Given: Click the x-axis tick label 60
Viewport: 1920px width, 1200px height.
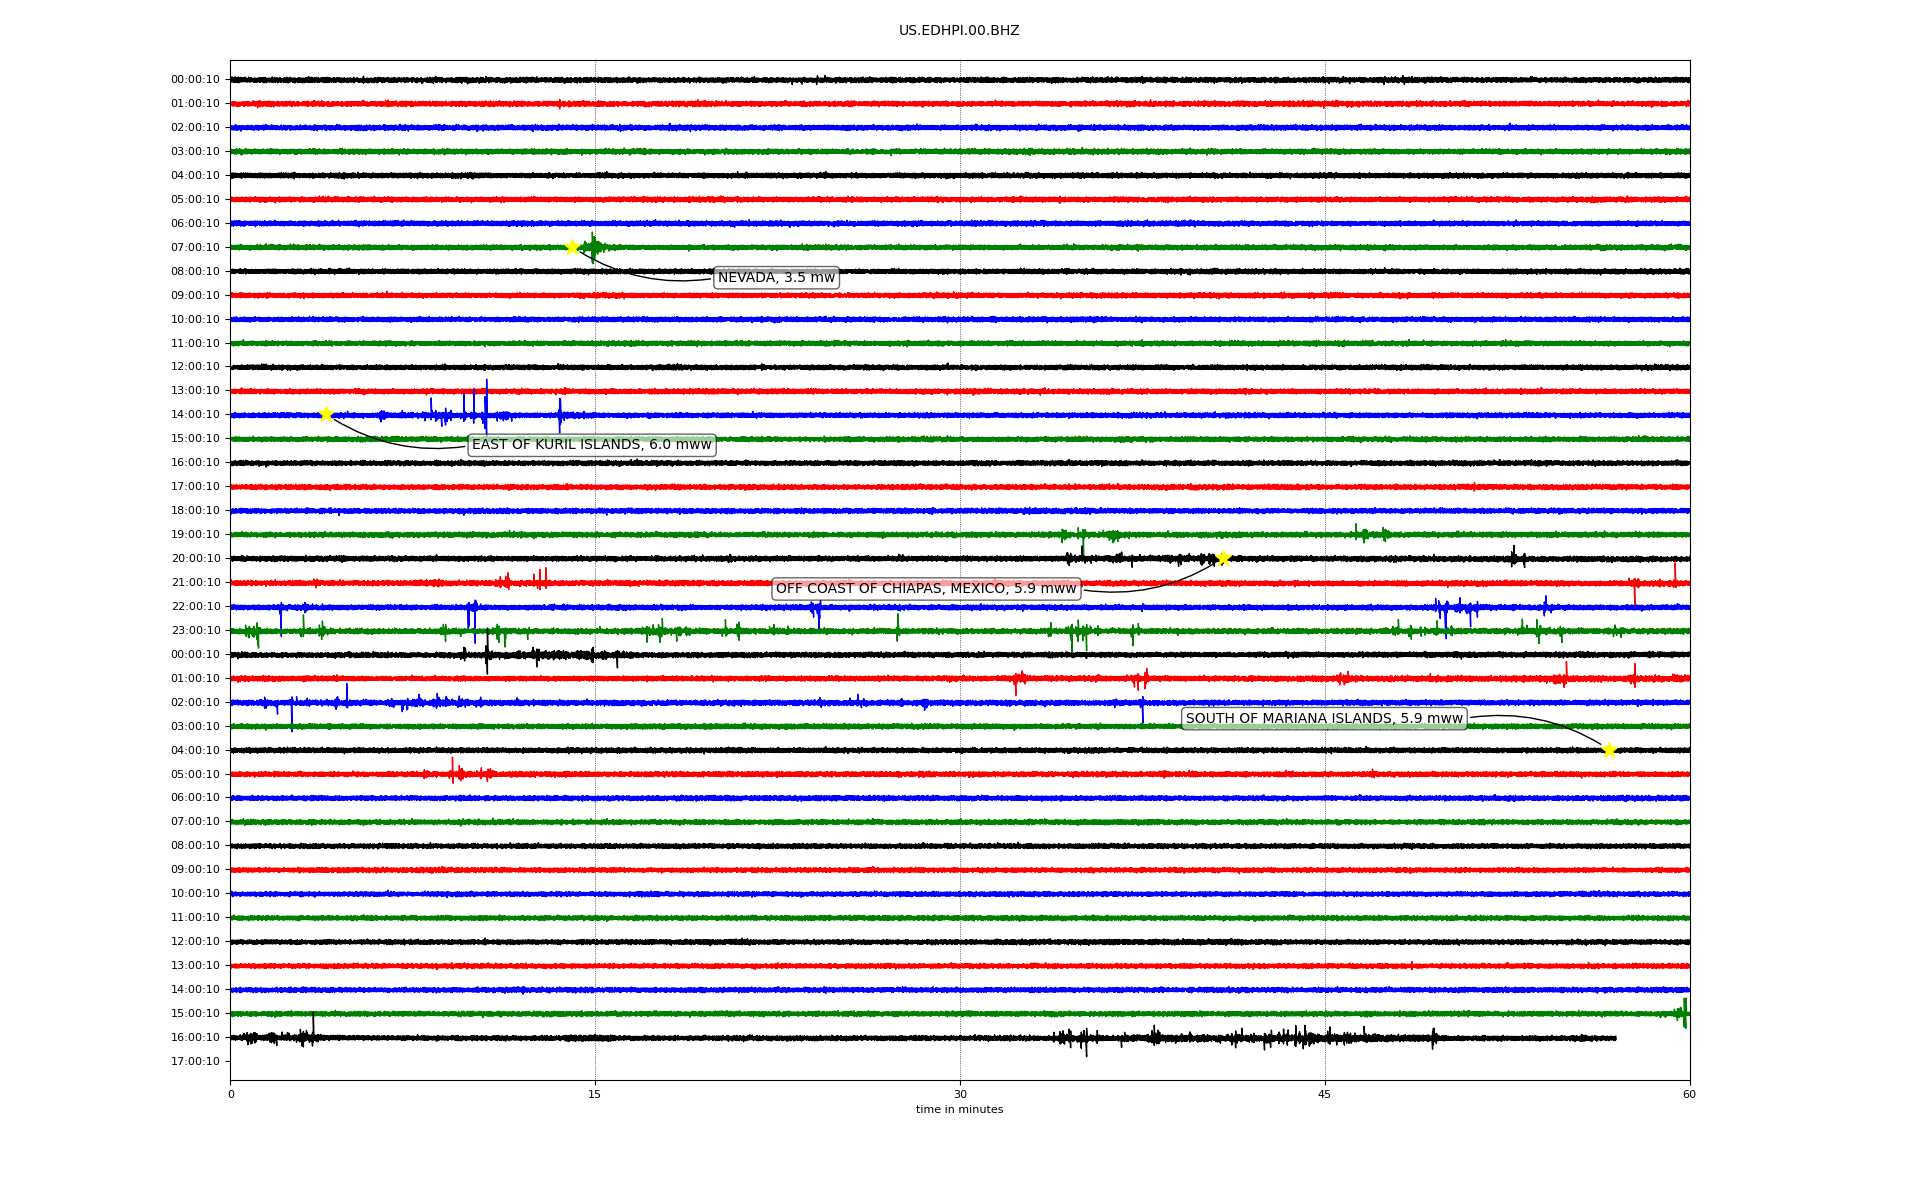Looking at the screenshot, I should [1689, 1094].
